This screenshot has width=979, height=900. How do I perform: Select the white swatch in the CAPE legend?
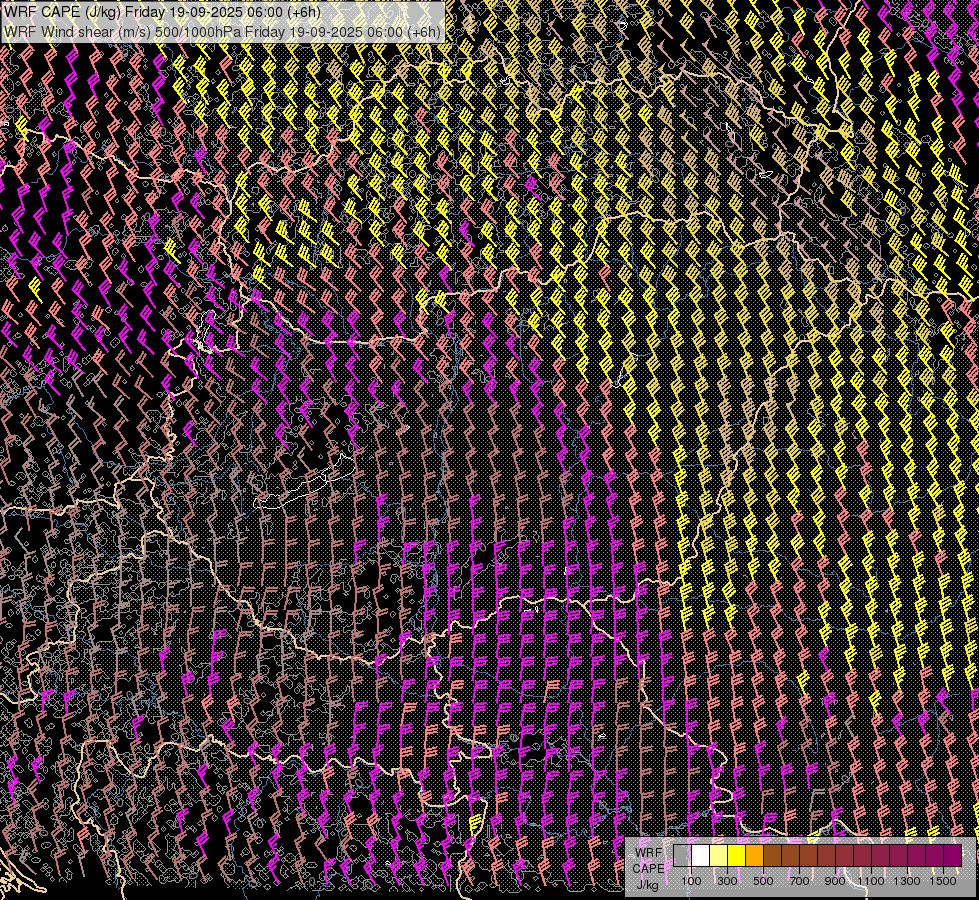pyautogui.click(x=700, y=855)
